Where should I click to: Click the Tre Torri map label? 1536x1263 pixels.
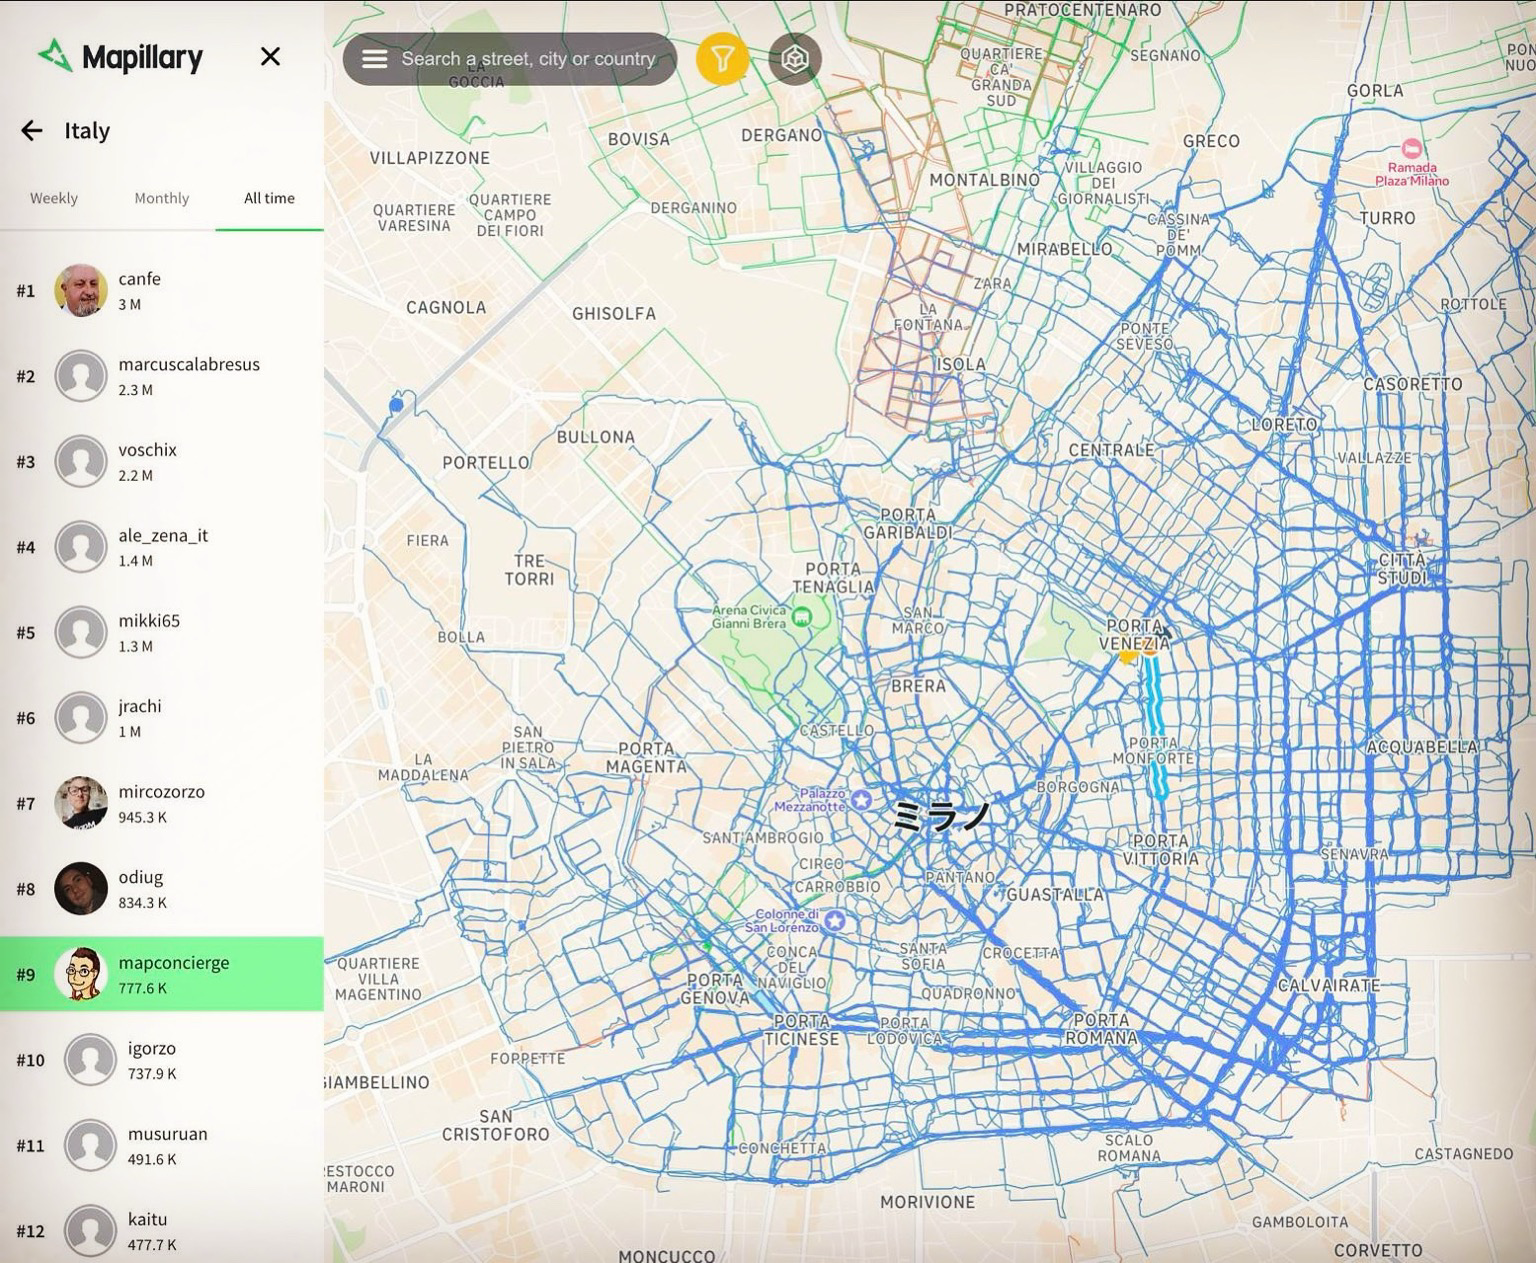click(x=529, y=570)
